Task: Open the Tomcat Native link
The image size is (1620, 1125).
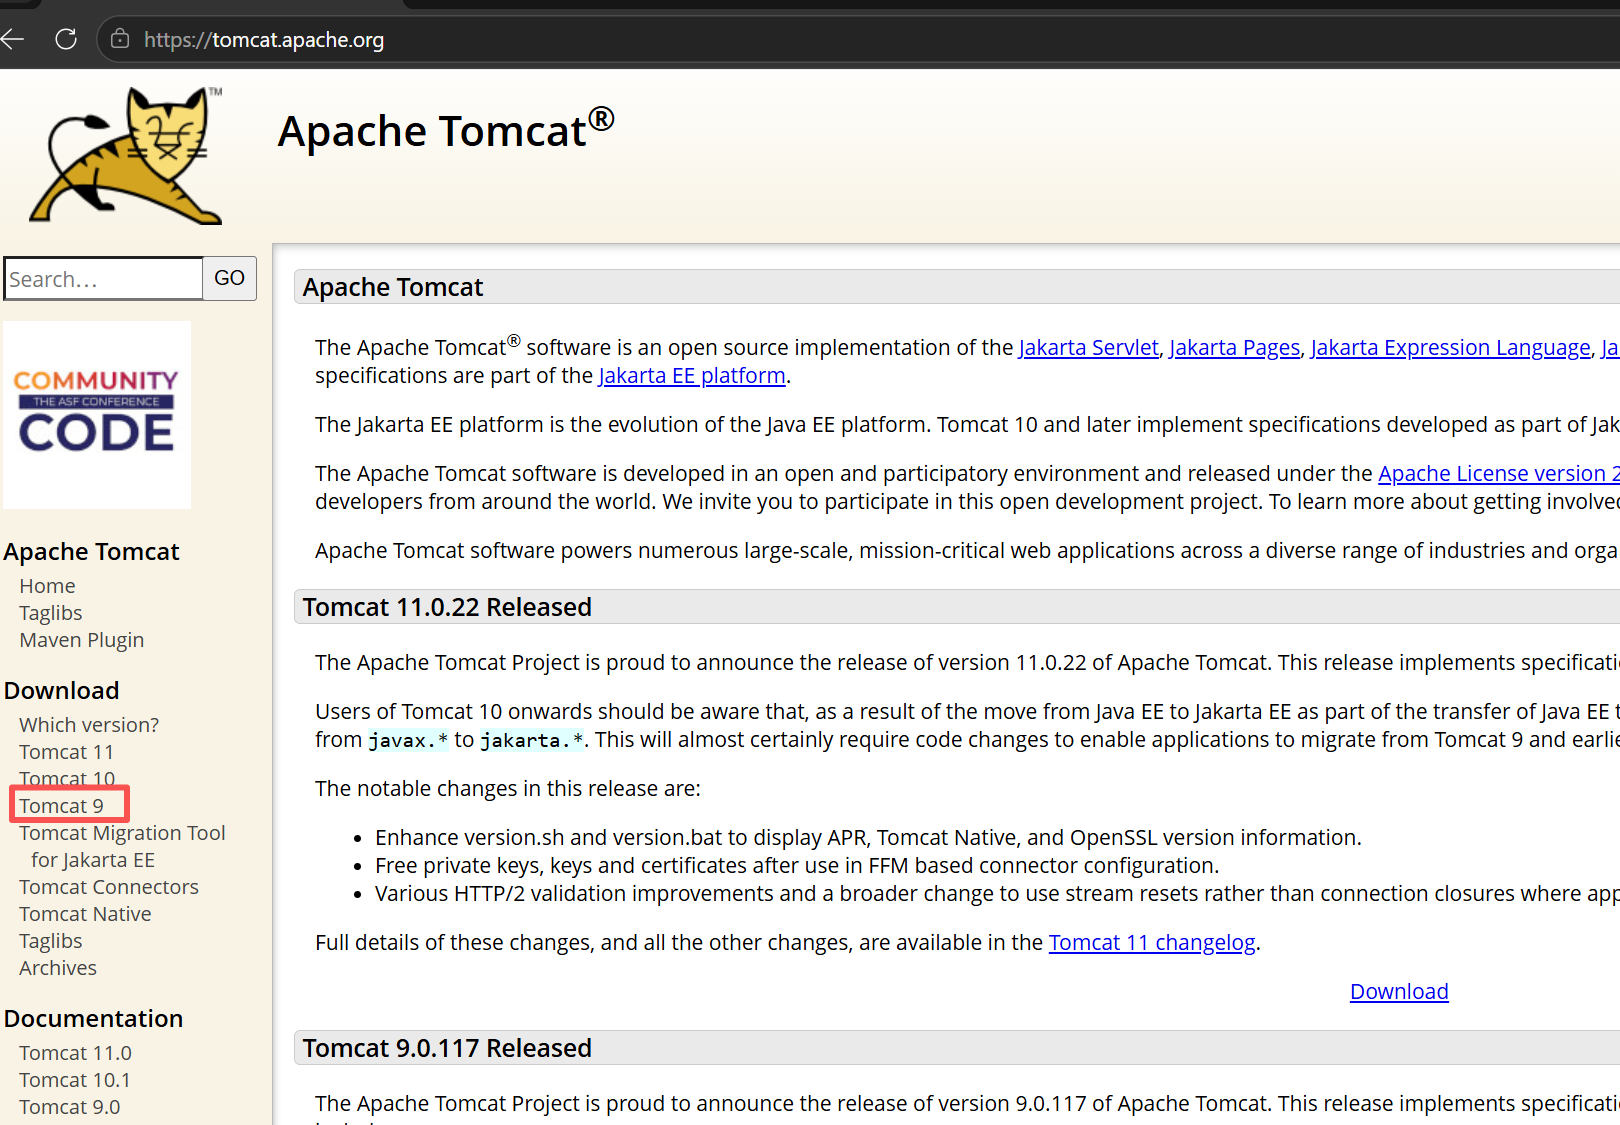Action: [85, 914]
